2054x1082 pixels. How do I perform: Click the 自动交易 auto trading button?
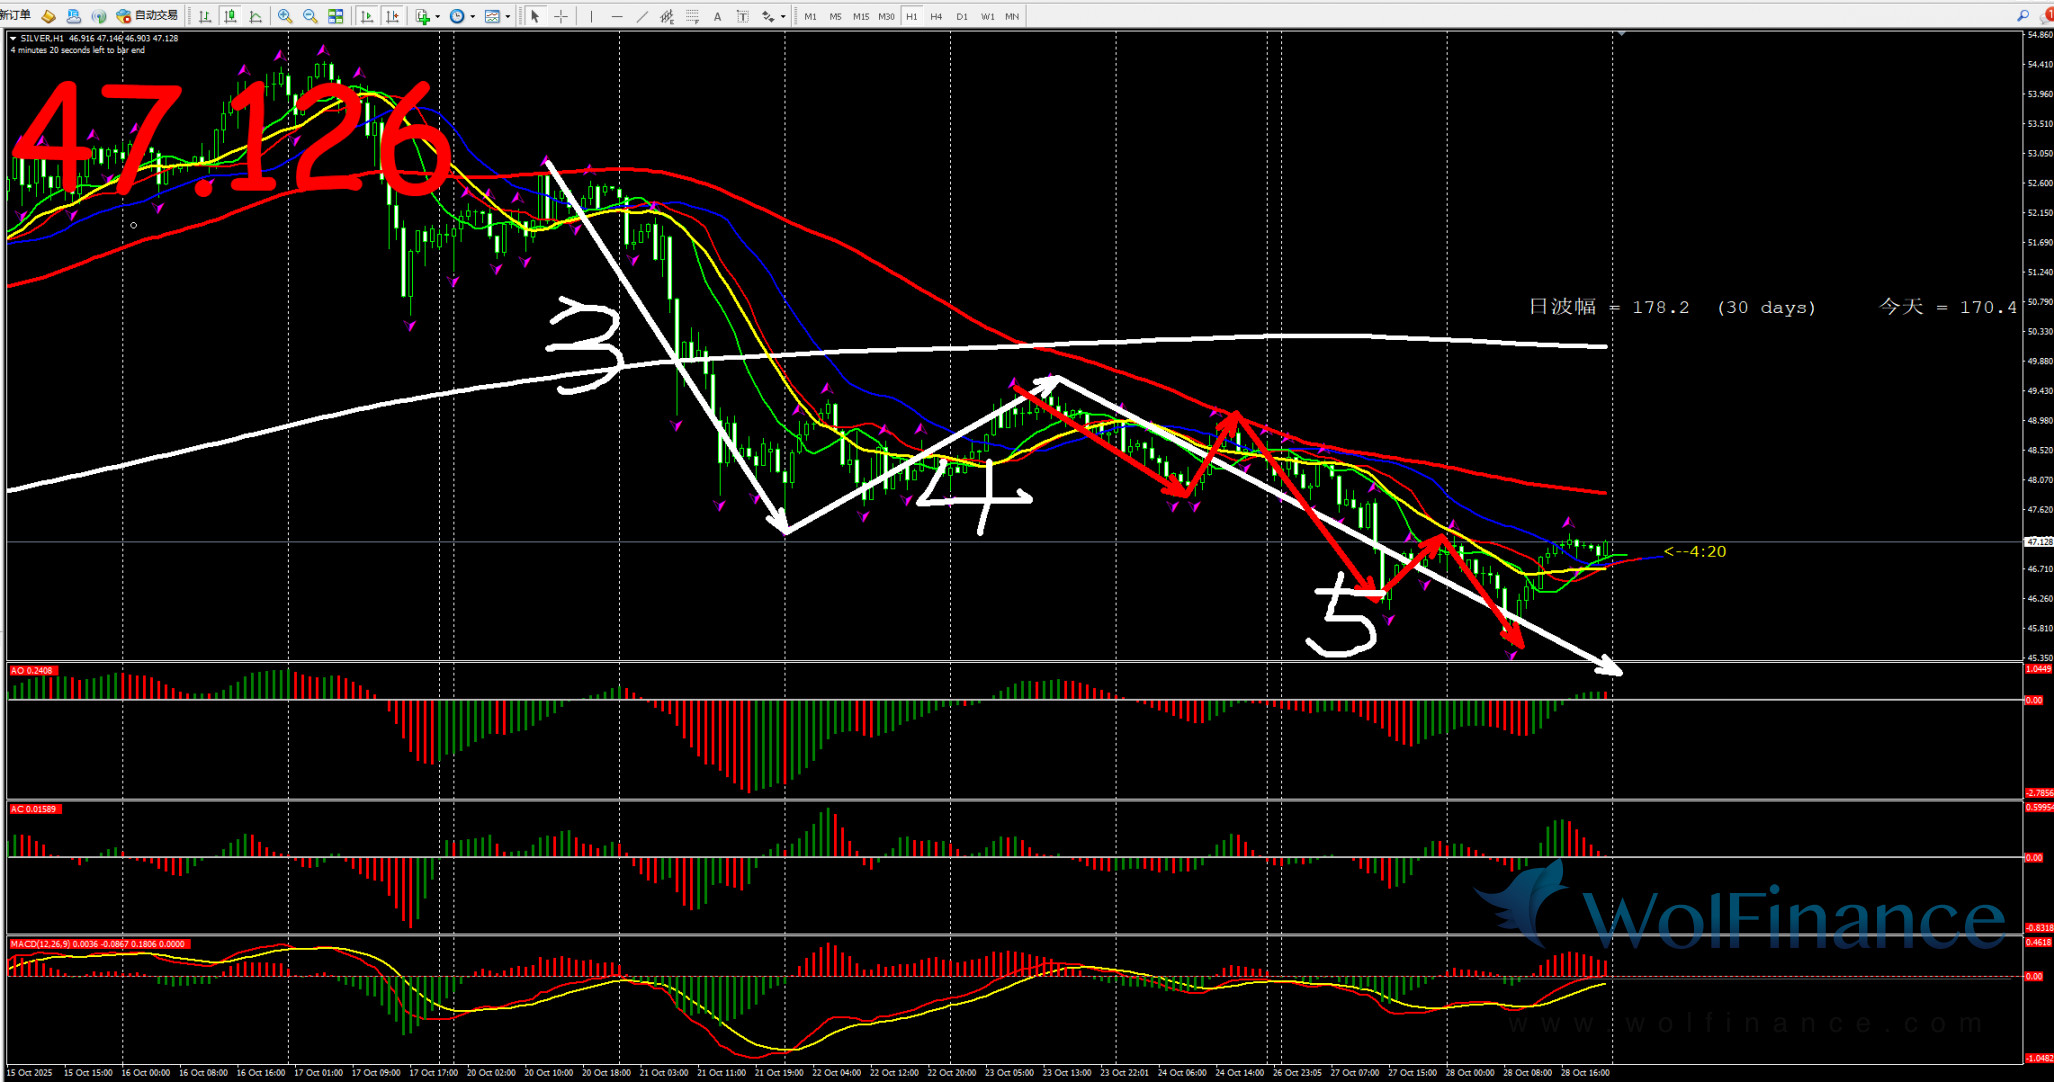(x=148, y=16)
